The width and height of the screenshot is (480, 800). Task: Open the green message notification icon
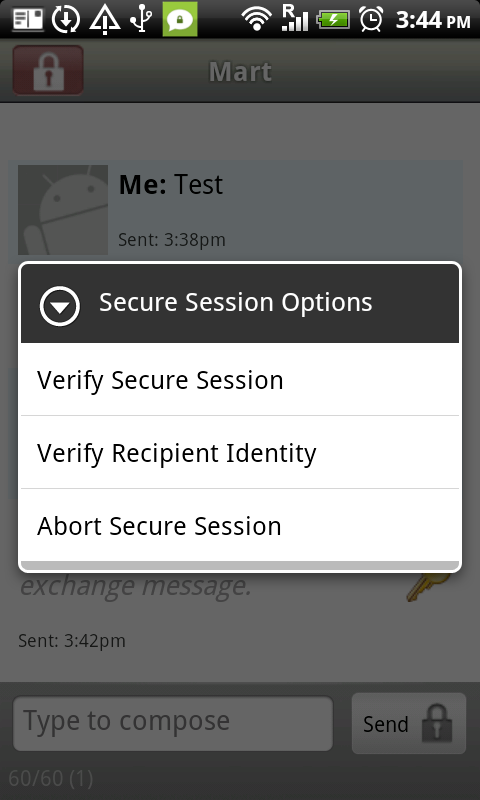tap(180, 19)
